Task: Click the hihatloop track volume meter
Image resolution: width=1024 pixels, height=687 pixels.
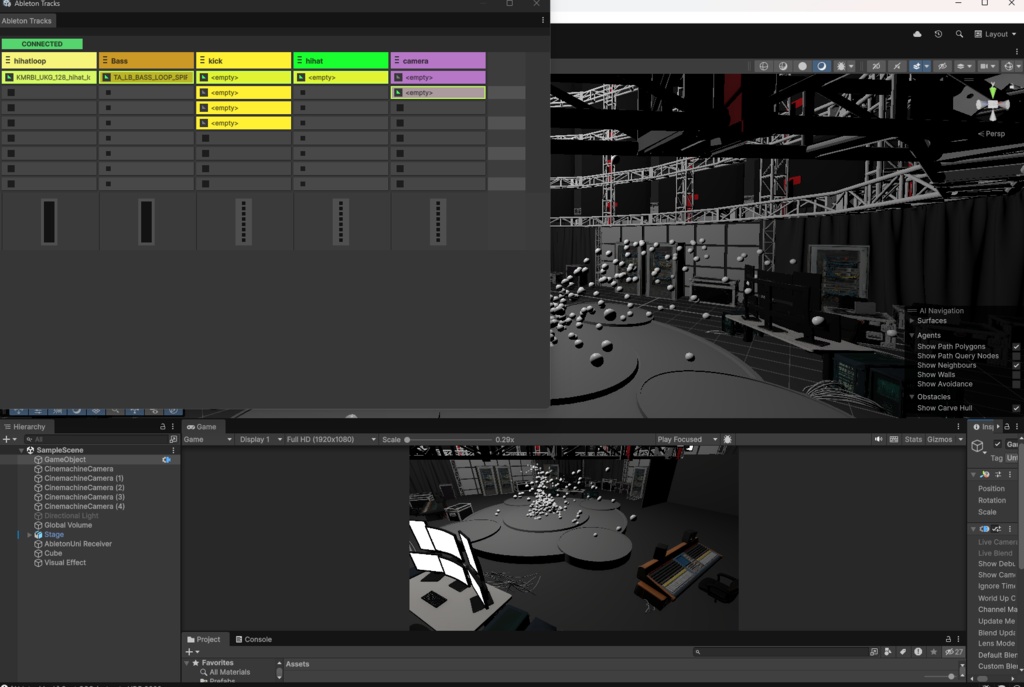Action: [x=49, y=222]
